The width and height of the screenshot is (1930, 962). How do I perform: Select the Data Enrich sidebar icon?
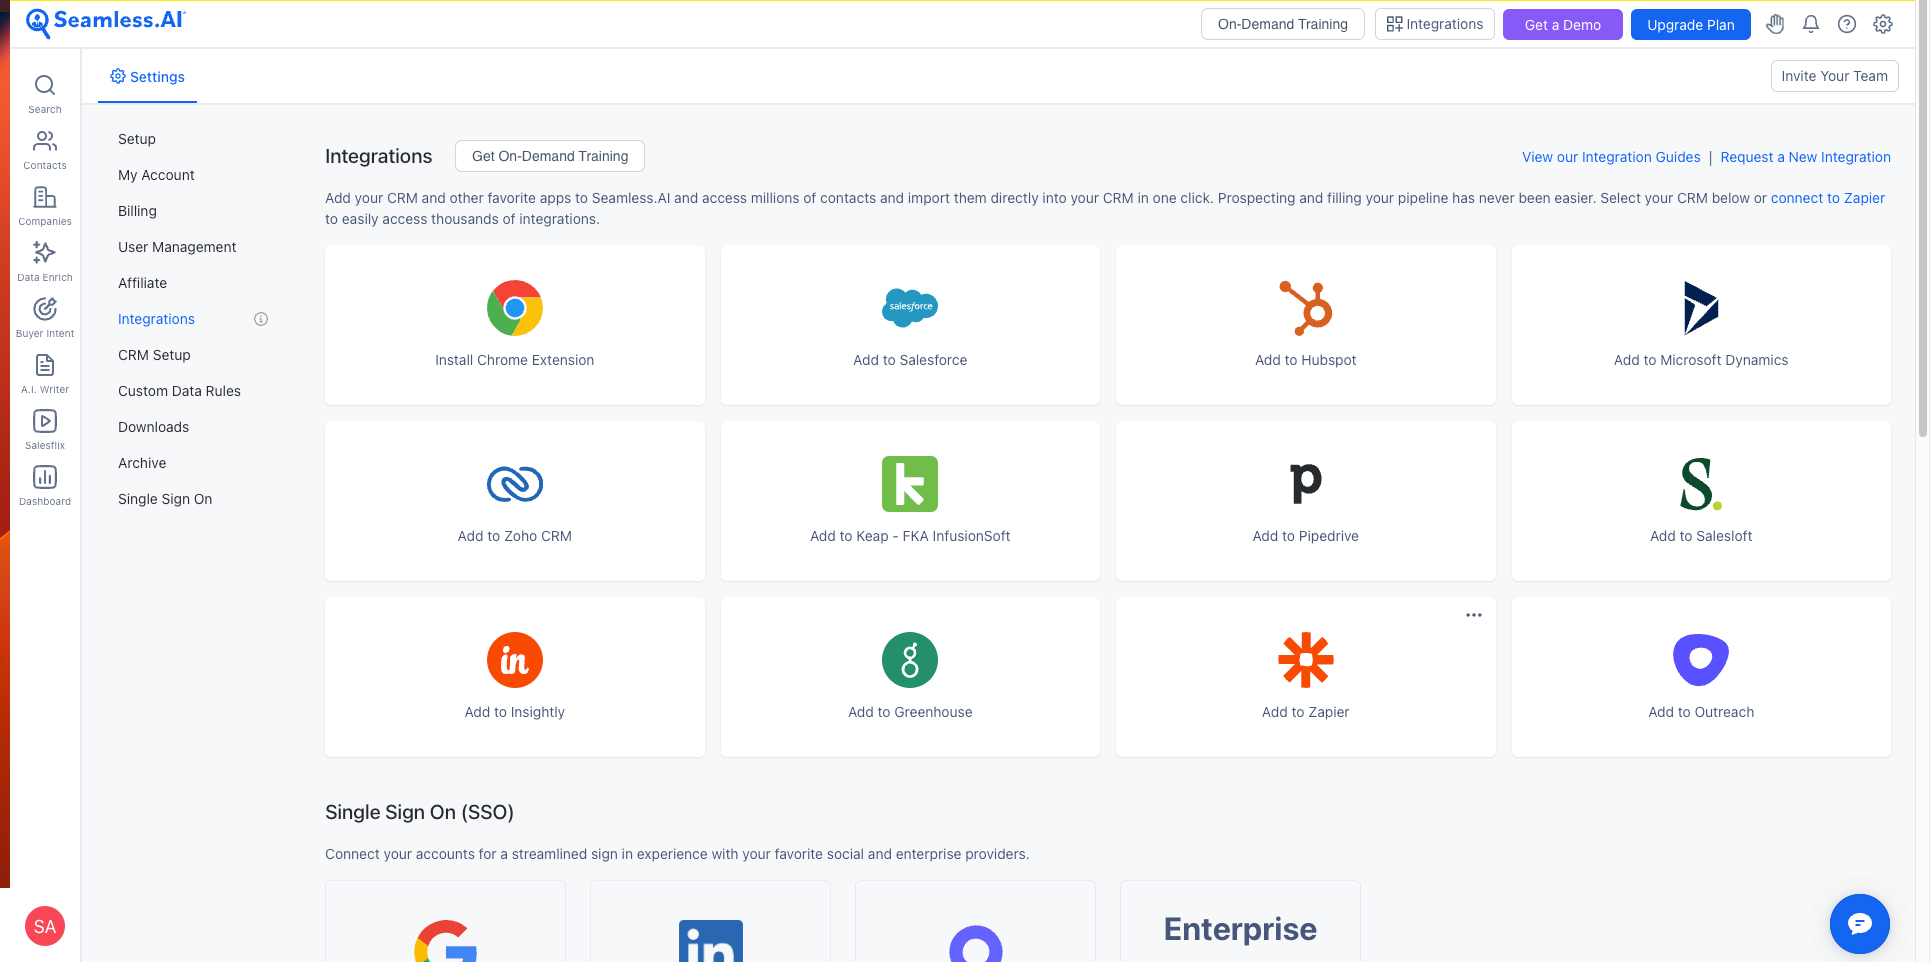(44, 260)
